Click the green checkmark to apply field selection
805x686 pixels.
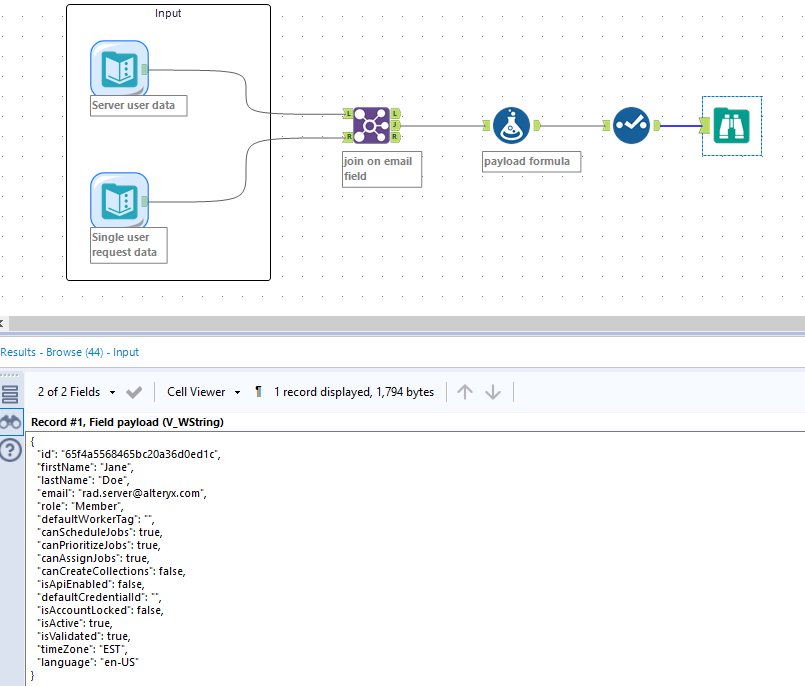coord(134,392)
